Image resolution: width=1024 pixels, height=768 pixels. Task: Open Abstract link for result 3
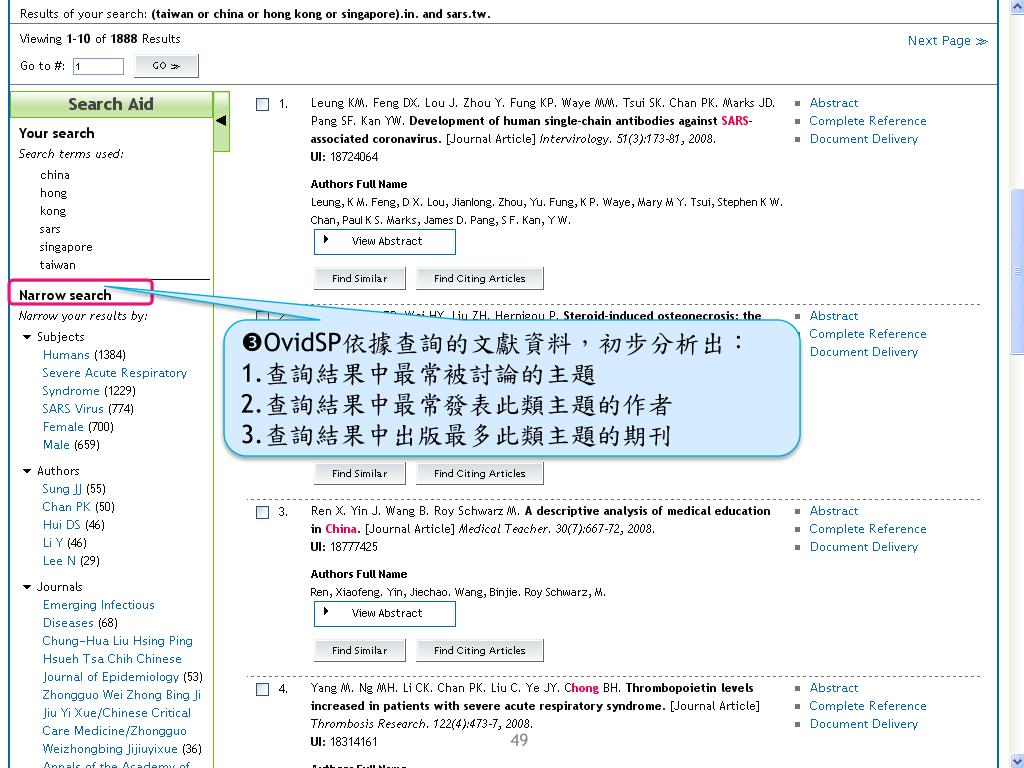[x=833, y=511]
